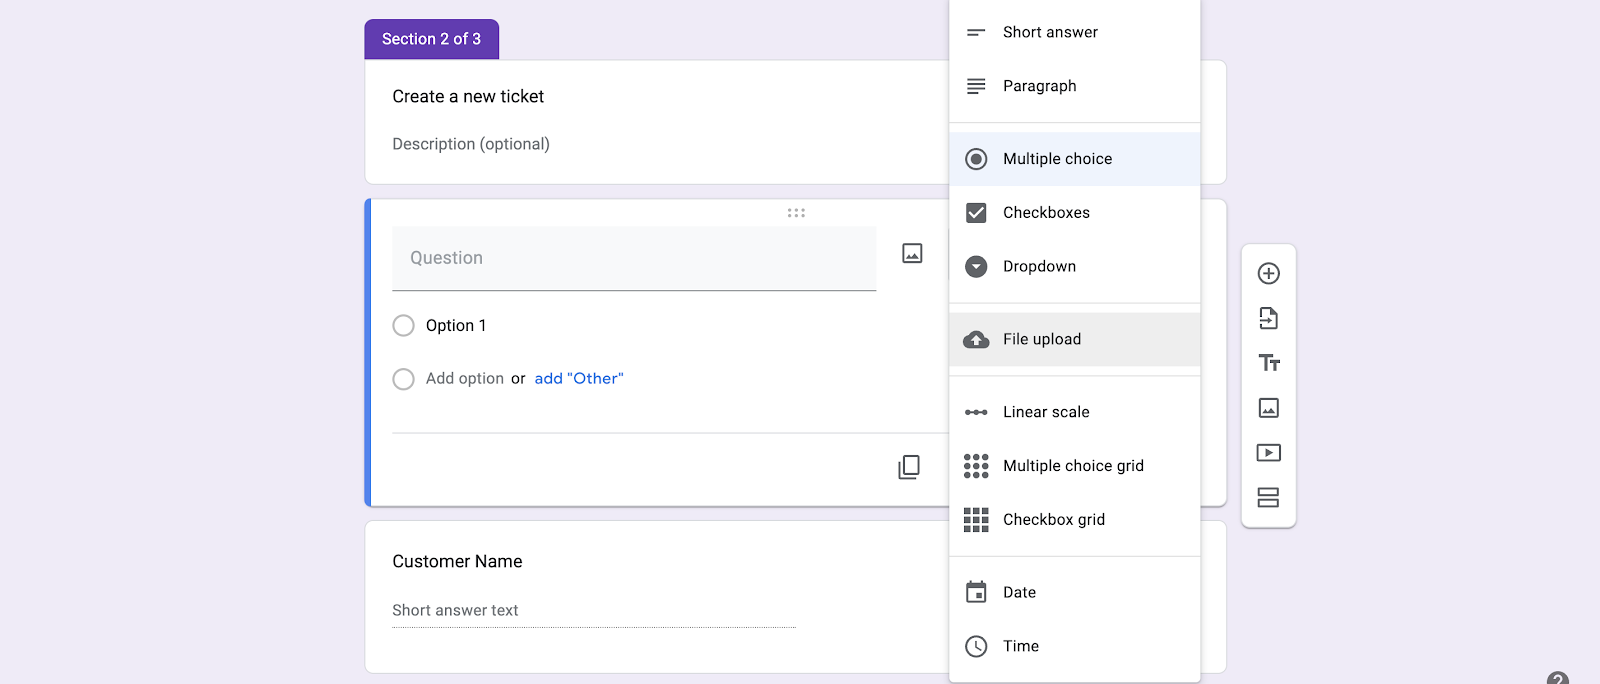
Task: Select Dropdown question type
Action: 1074,266
